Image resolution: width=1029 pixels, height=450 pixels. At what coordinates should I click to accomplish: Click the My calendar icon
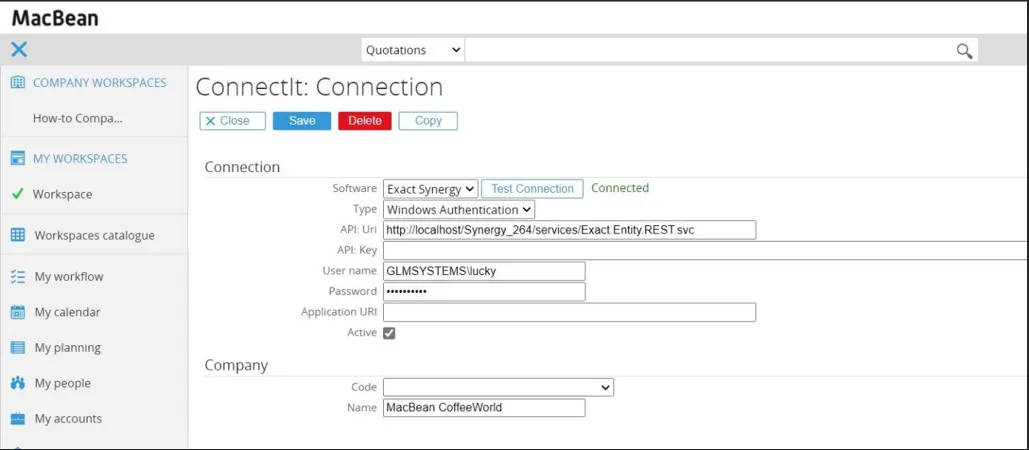coord(17,312)
